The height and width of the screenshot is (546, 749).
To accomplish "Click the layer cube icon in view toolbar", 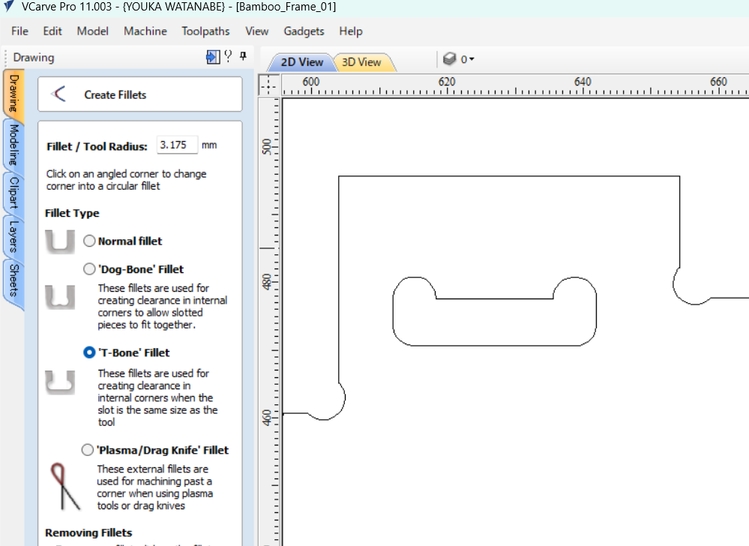I will tap(449, 59).
